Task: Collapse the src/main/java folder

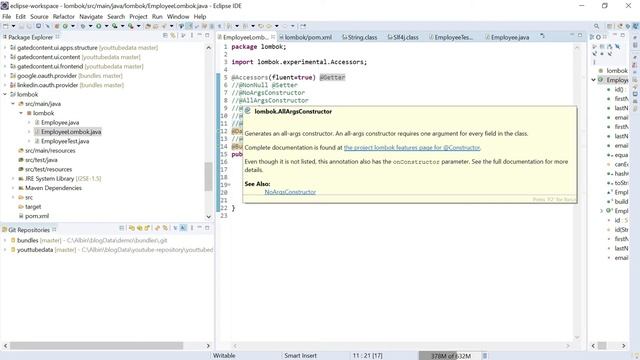Action: pyautogui.click(x=13, y=104)
